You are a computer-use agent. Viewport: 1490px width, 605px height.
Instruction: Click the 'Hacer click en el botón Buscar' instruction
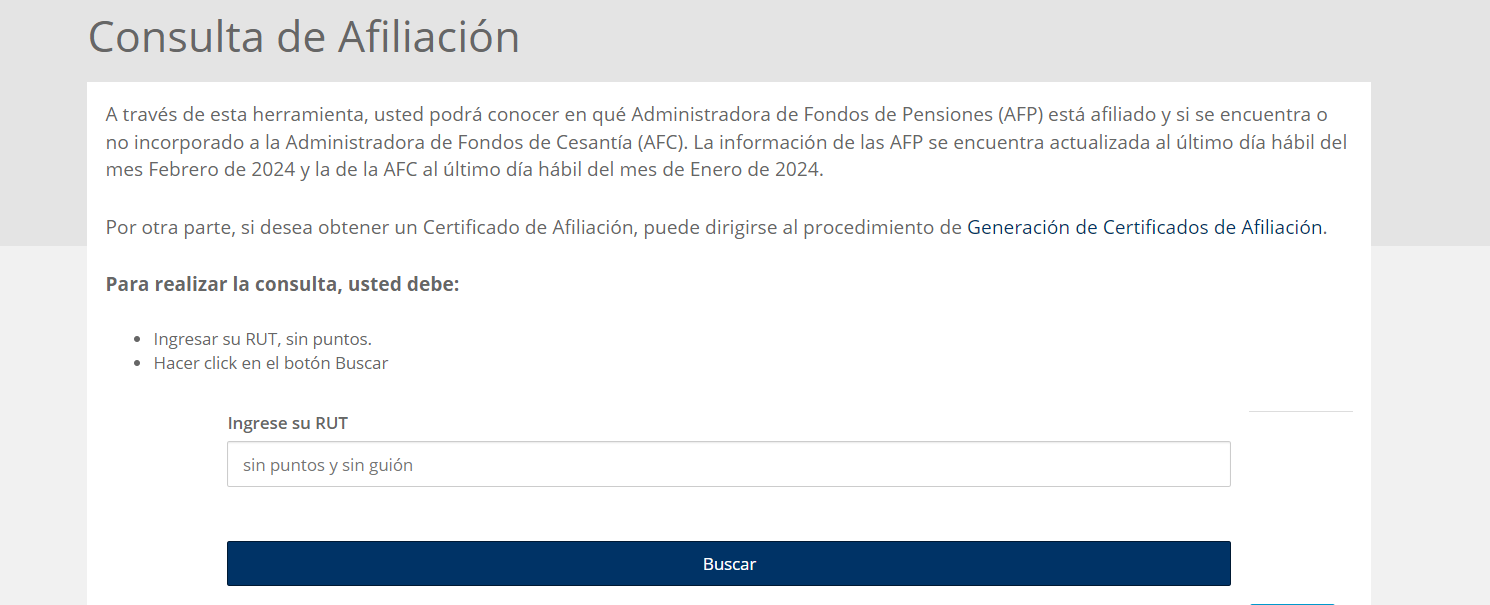tap(270, 363)
